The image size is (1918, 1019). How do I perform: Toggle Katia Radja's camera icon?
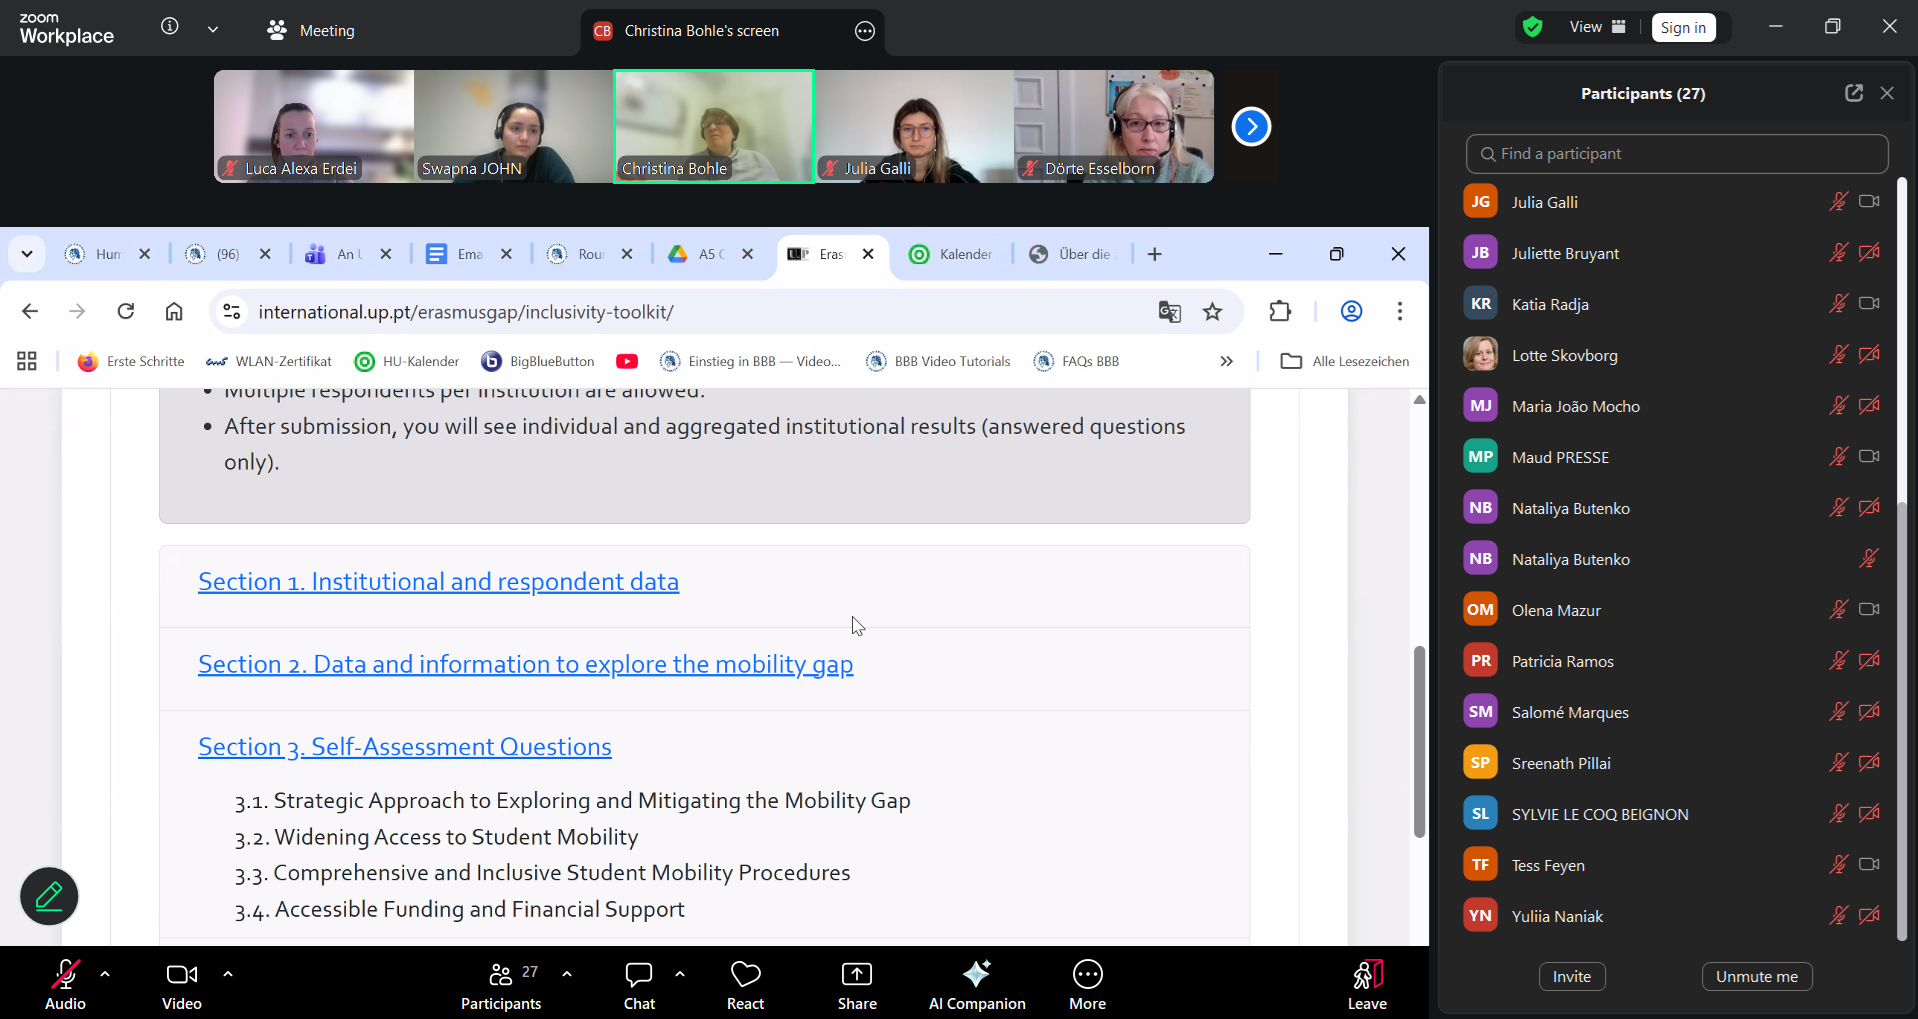click(x=1869, y=304)
